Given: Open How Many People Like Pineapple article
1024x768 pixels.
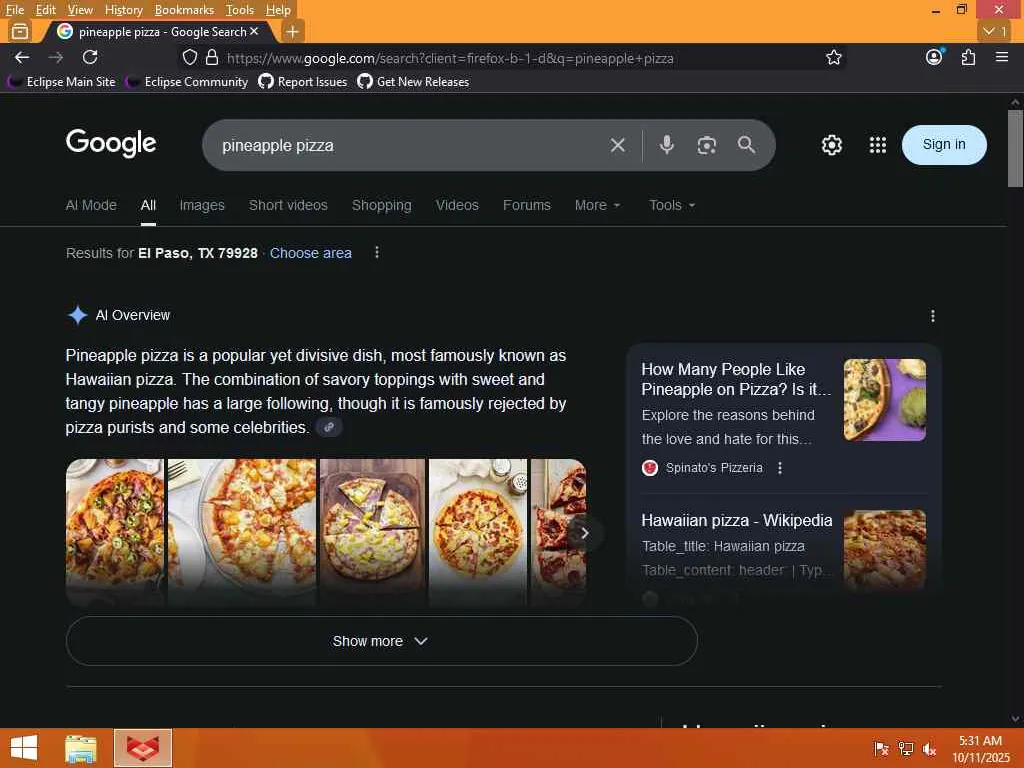Looking at the screenshot, I should [736, 379].
